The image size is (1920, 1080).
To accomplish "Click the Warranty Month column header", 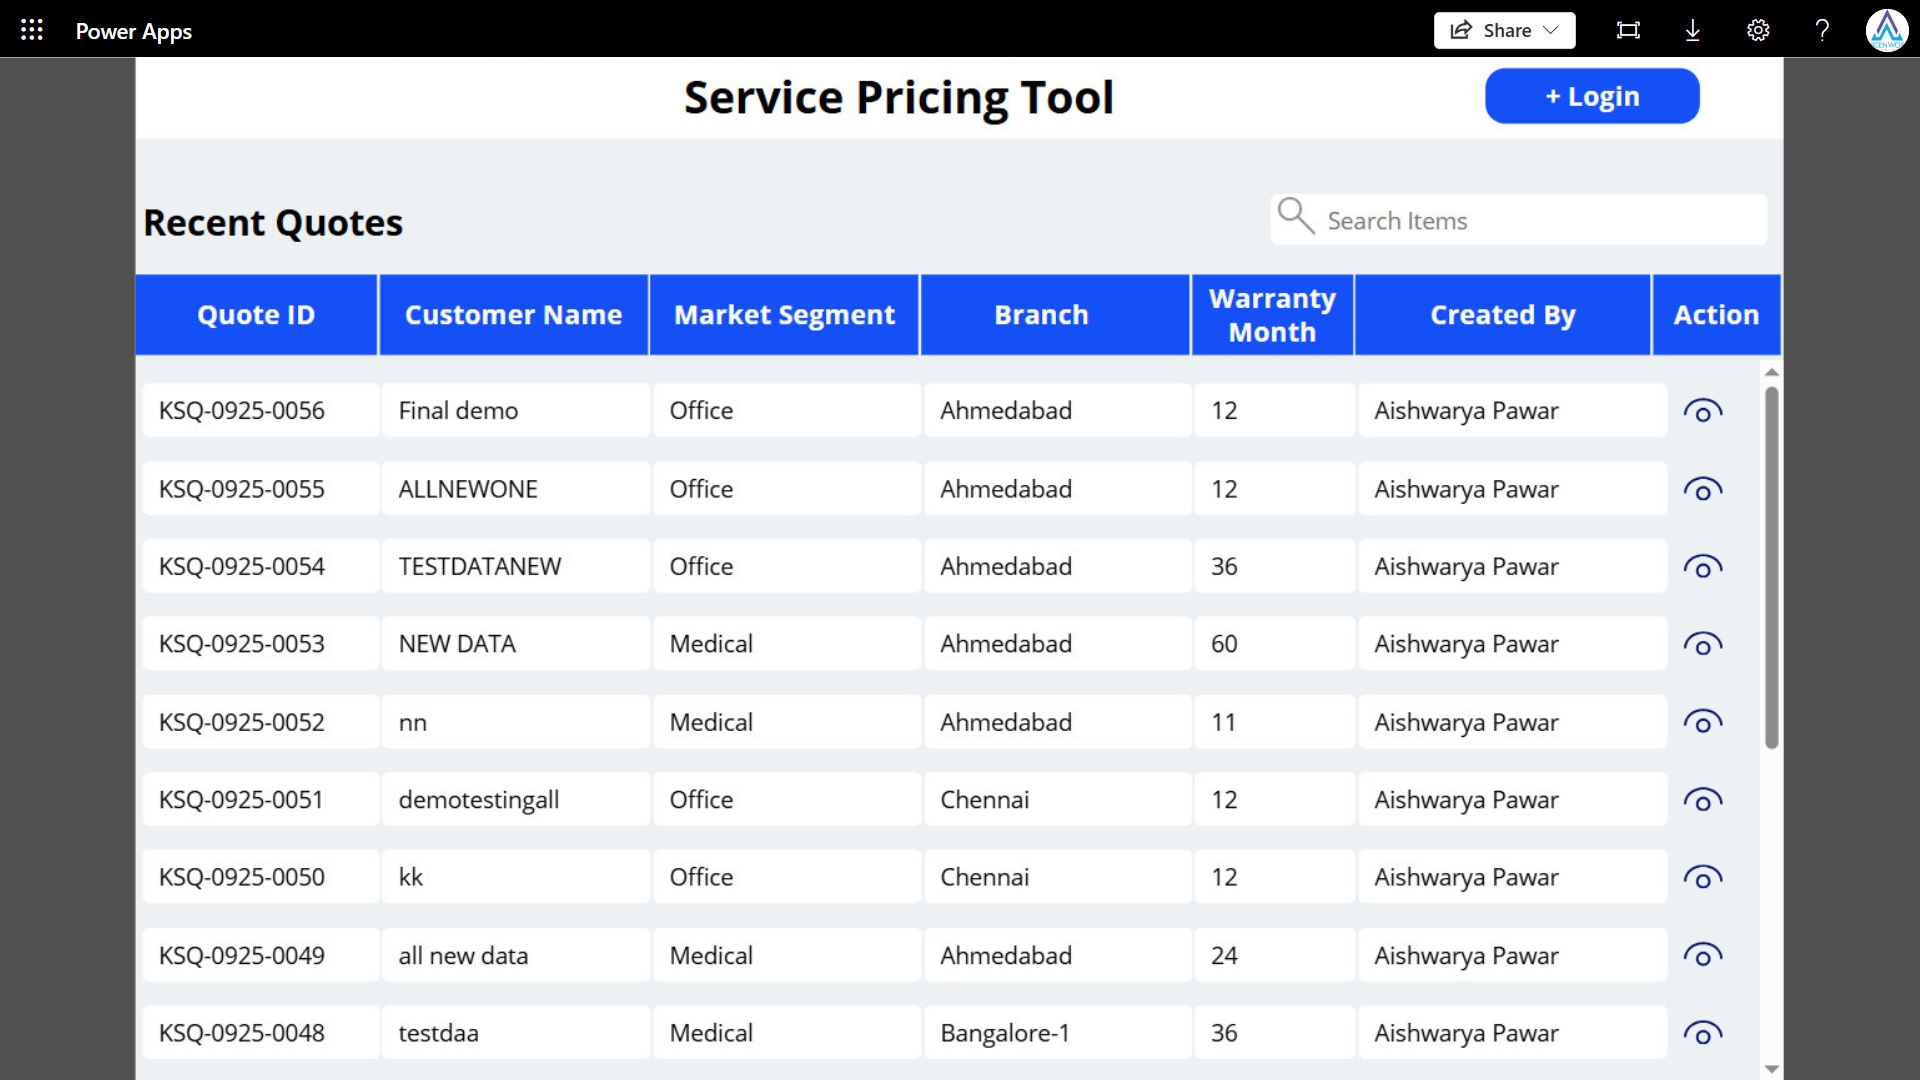I will [1272, 315].
